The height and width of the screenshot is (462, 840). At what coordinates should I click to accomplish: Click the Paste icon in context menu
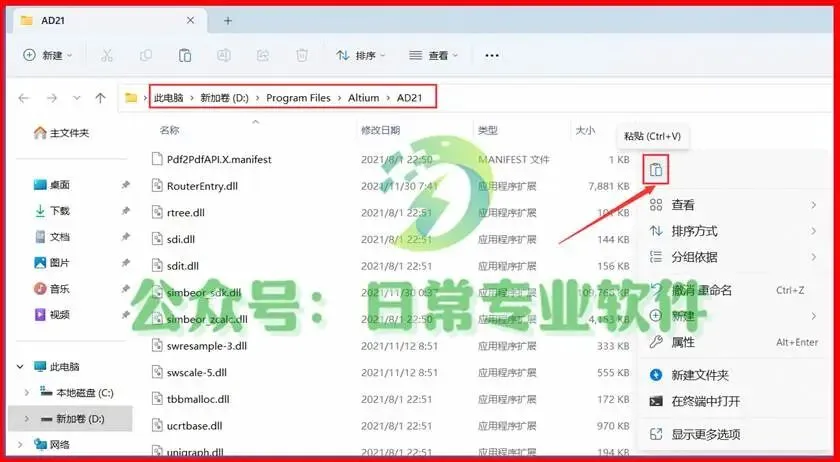pos(656,170)
